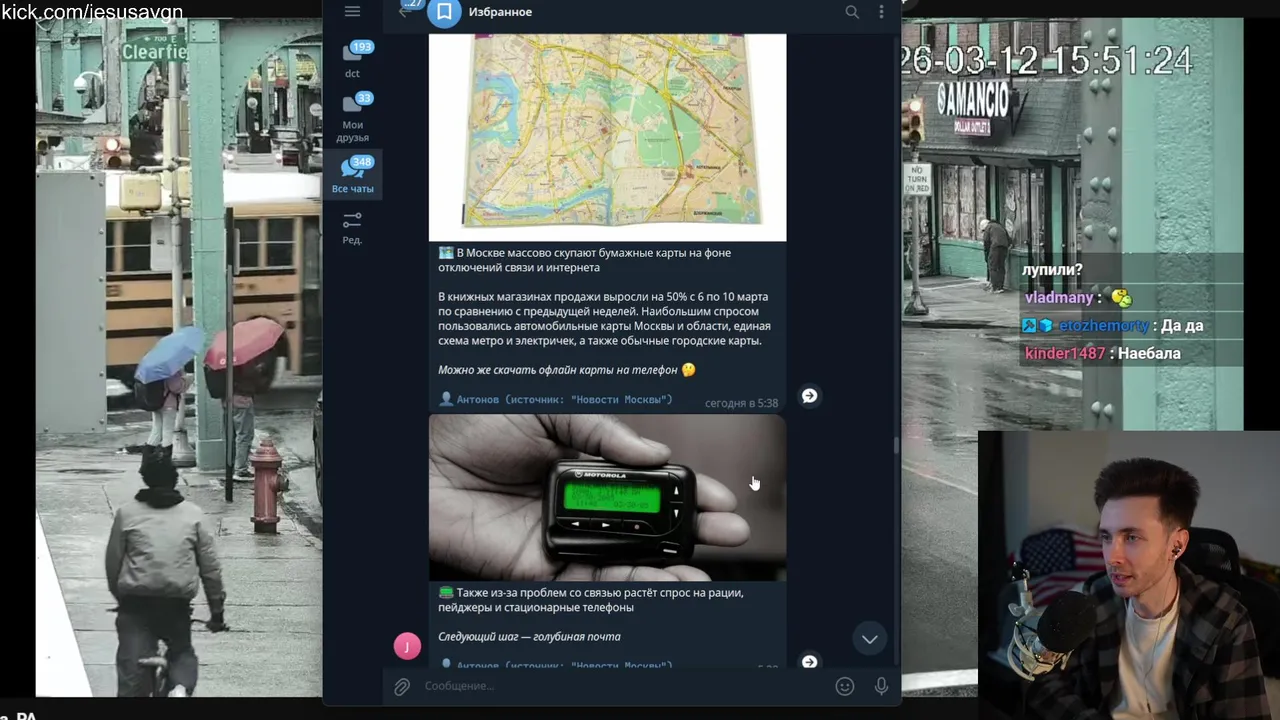The height and width of the screenshot is (720, 1280).
Task: Click username etozhemorty in stream chat
Action: click(1103, 326)
